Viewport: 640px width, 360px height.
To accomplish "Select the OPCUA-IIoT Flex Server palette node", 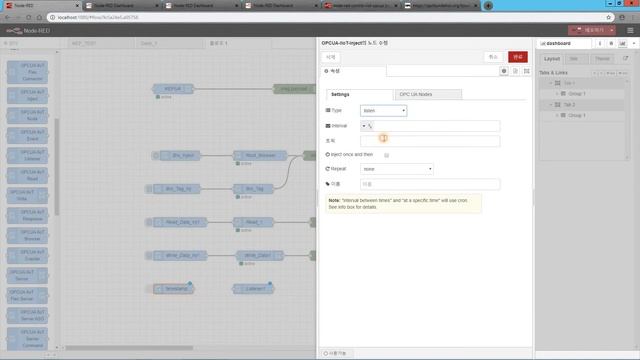I will (27, 296).
